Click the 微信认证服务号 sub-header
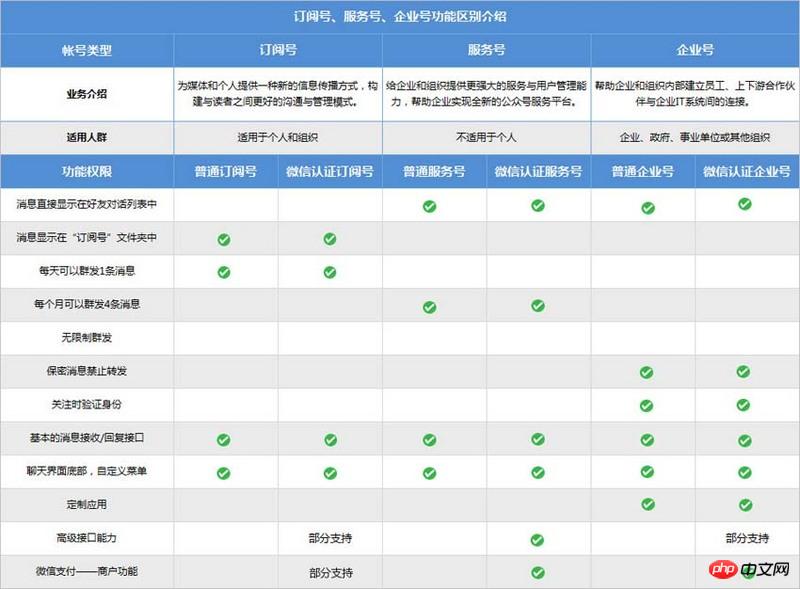Image resolution: width=800 pixels, height=589 pixels. (x=538, y=171)
